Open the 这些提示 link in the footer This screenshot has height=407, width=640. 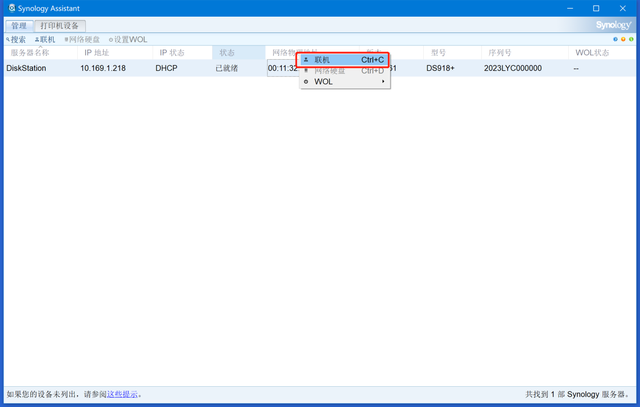pyautogui.click(x=122, y=394)
